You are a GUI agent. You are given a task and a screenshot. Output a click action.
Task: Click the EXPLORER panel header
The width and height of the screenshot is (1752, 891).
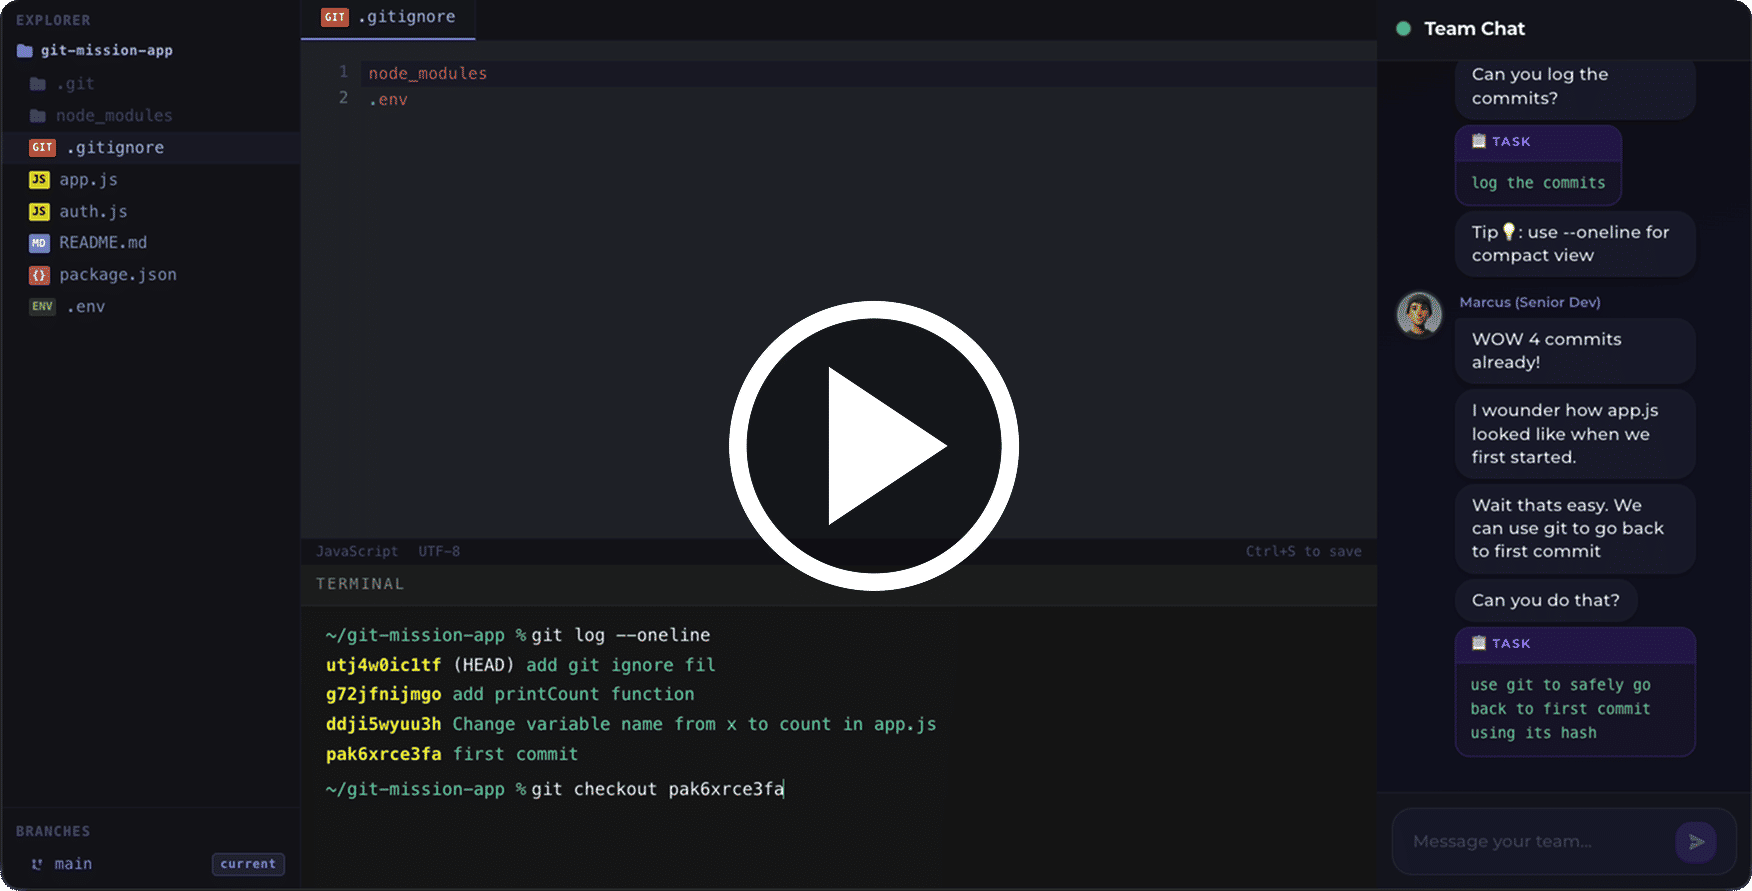pos(53,20)
